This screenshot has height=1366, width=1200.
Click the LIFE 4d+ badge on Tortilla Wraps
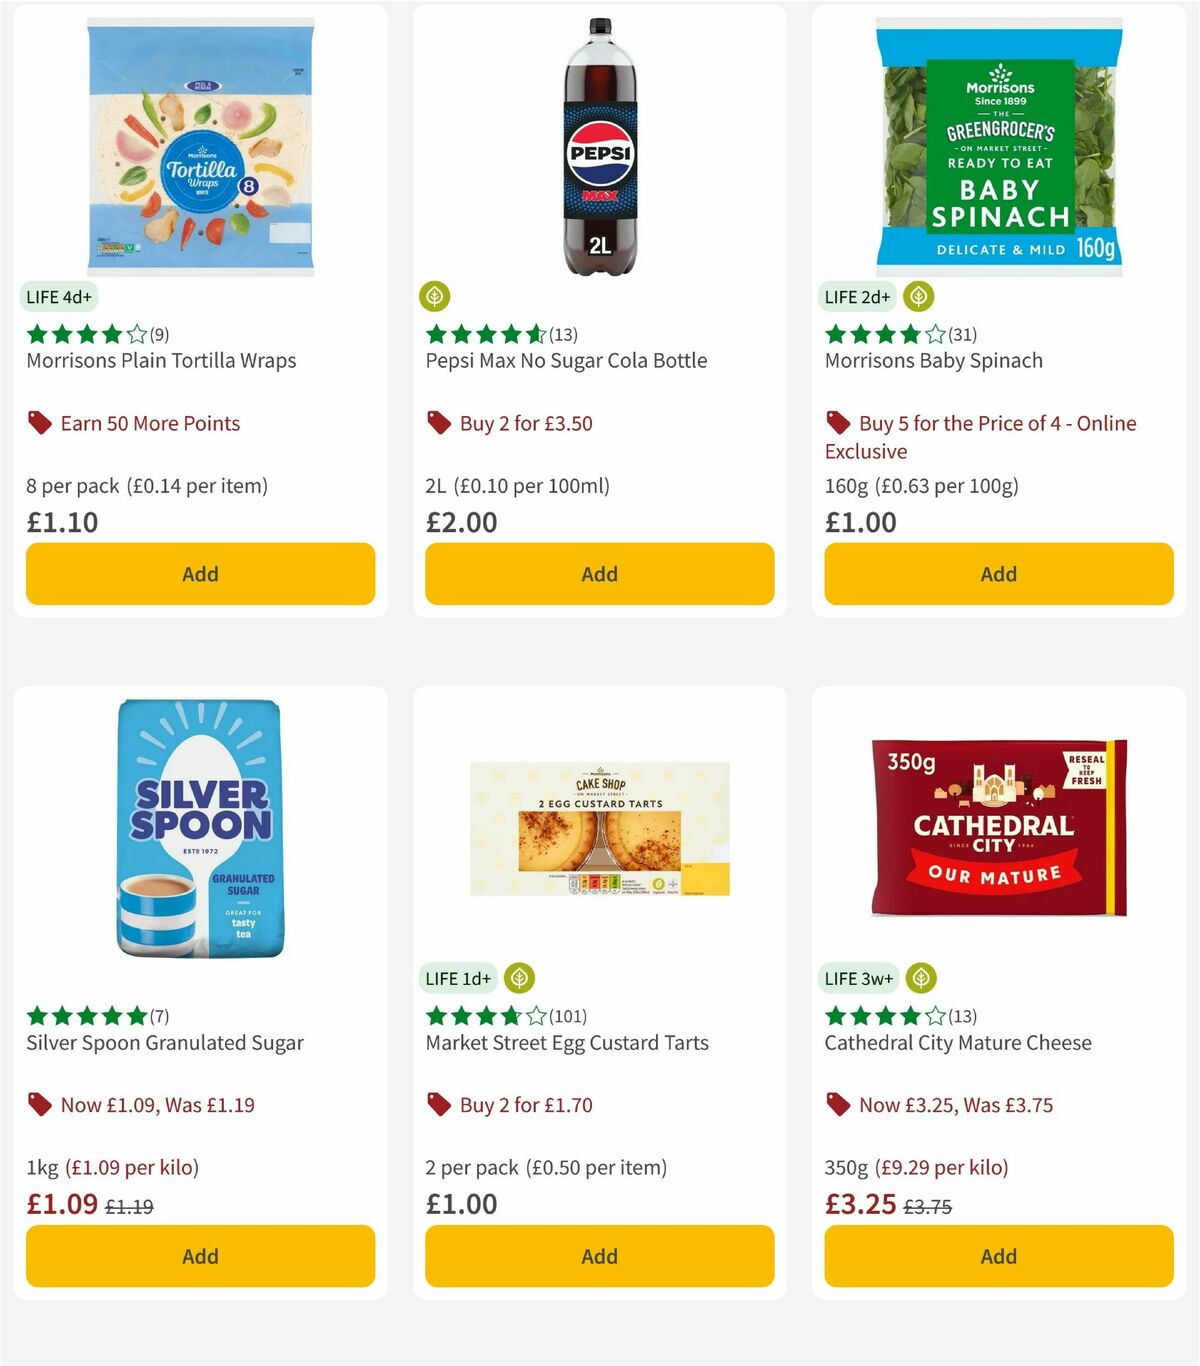click(x=57, y=296)
